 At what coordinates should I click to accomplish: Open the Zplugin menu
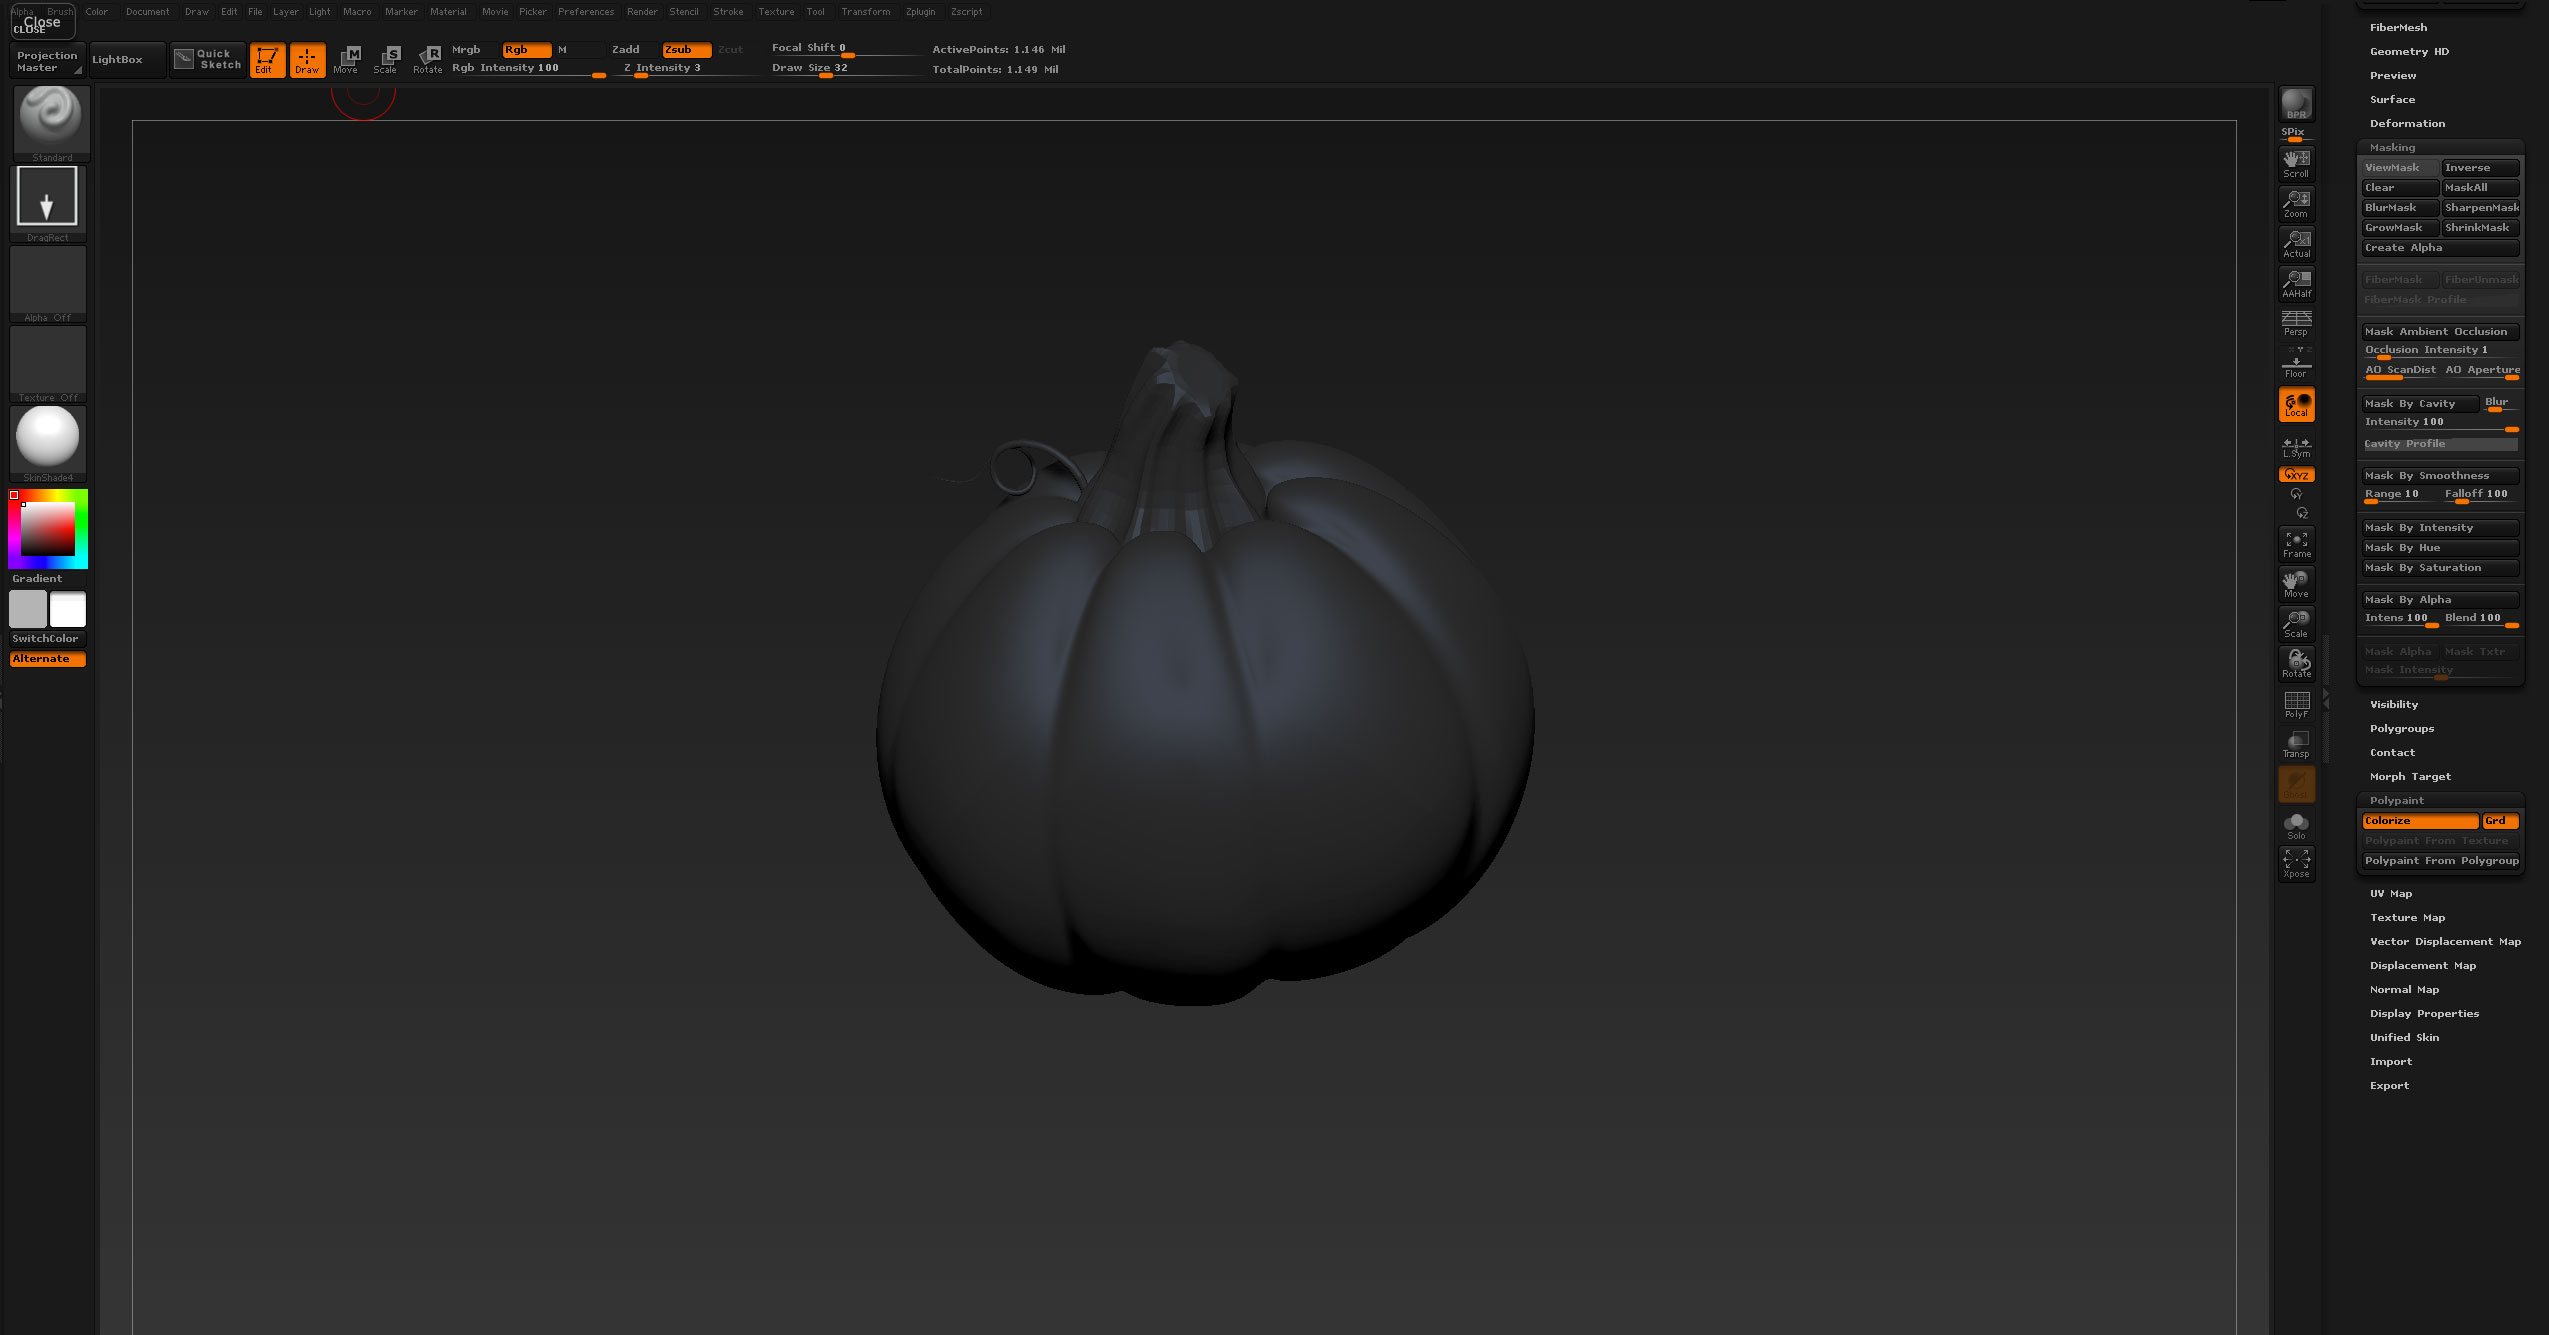tap(920, 12)
